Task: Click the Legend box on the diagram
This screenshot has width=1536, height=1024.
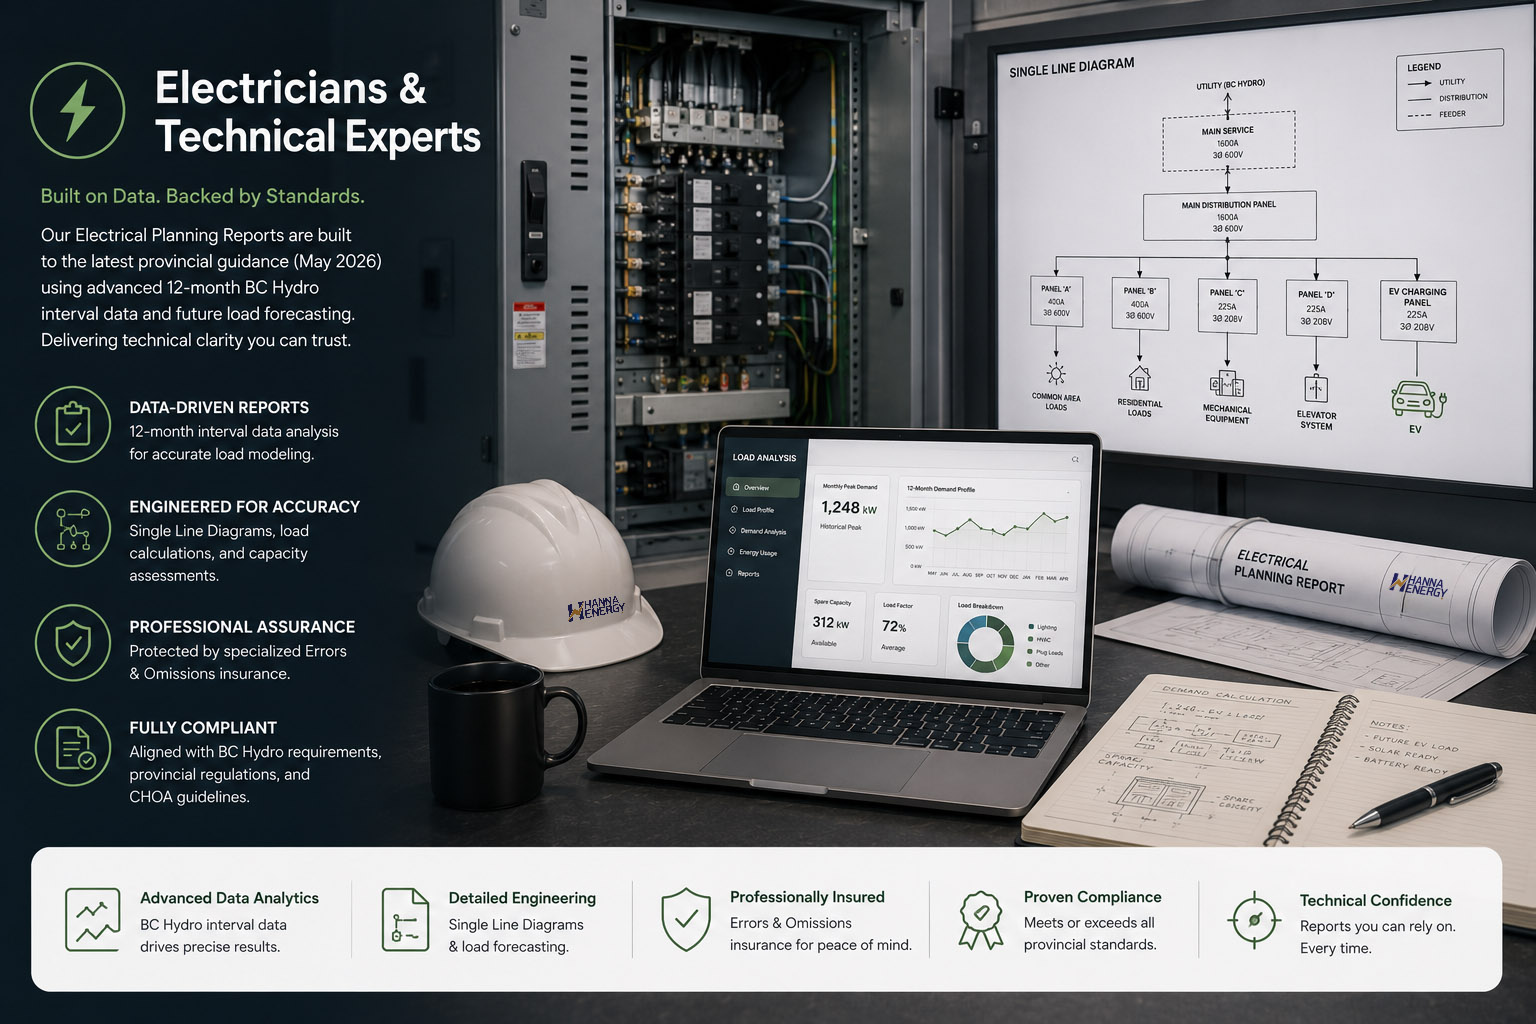Action: coord(1450,90)
